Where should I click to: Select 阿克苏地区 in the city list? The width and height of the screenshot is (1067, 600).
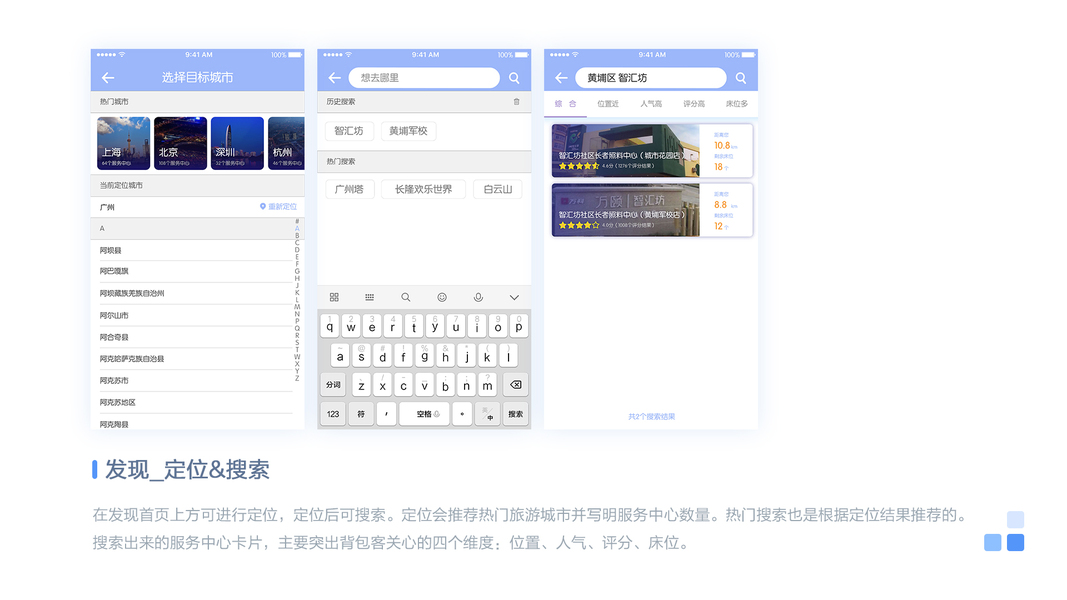[x=117, y=402]
